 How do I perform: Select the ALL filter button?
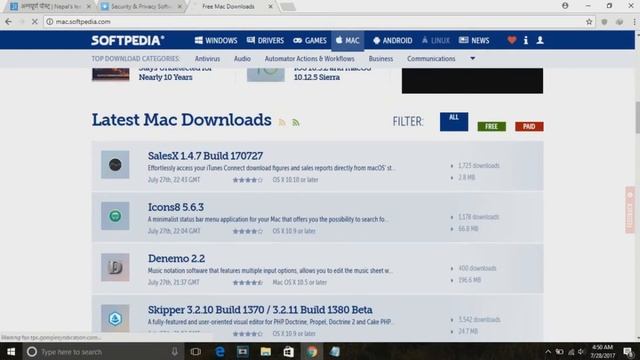click(x=454, y=122)
